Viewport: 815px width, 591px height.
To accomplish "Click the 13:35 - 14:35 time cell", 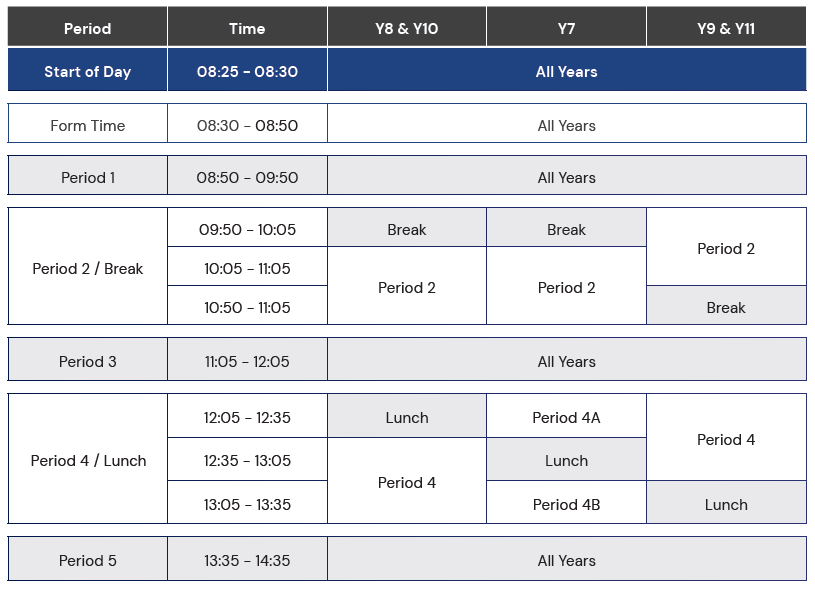I will [x=247, y=559].
